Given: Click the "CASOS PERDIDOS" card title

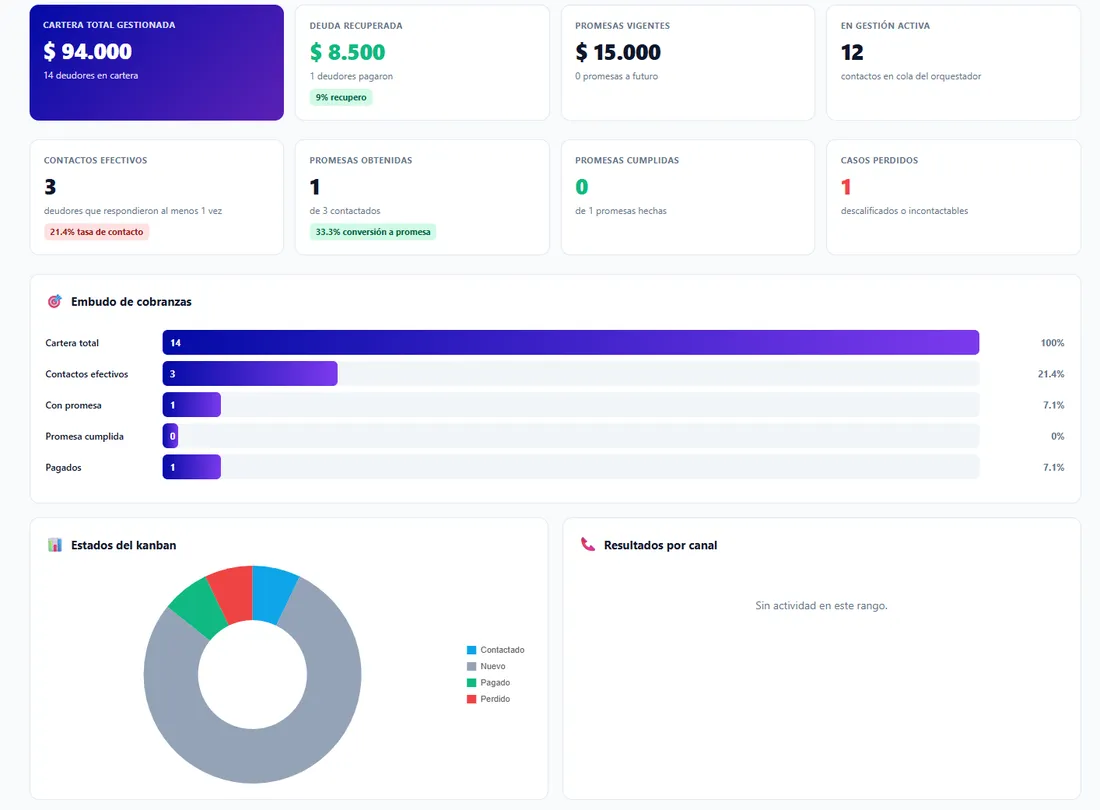Looking at the screenshot, I should point(879,160).
